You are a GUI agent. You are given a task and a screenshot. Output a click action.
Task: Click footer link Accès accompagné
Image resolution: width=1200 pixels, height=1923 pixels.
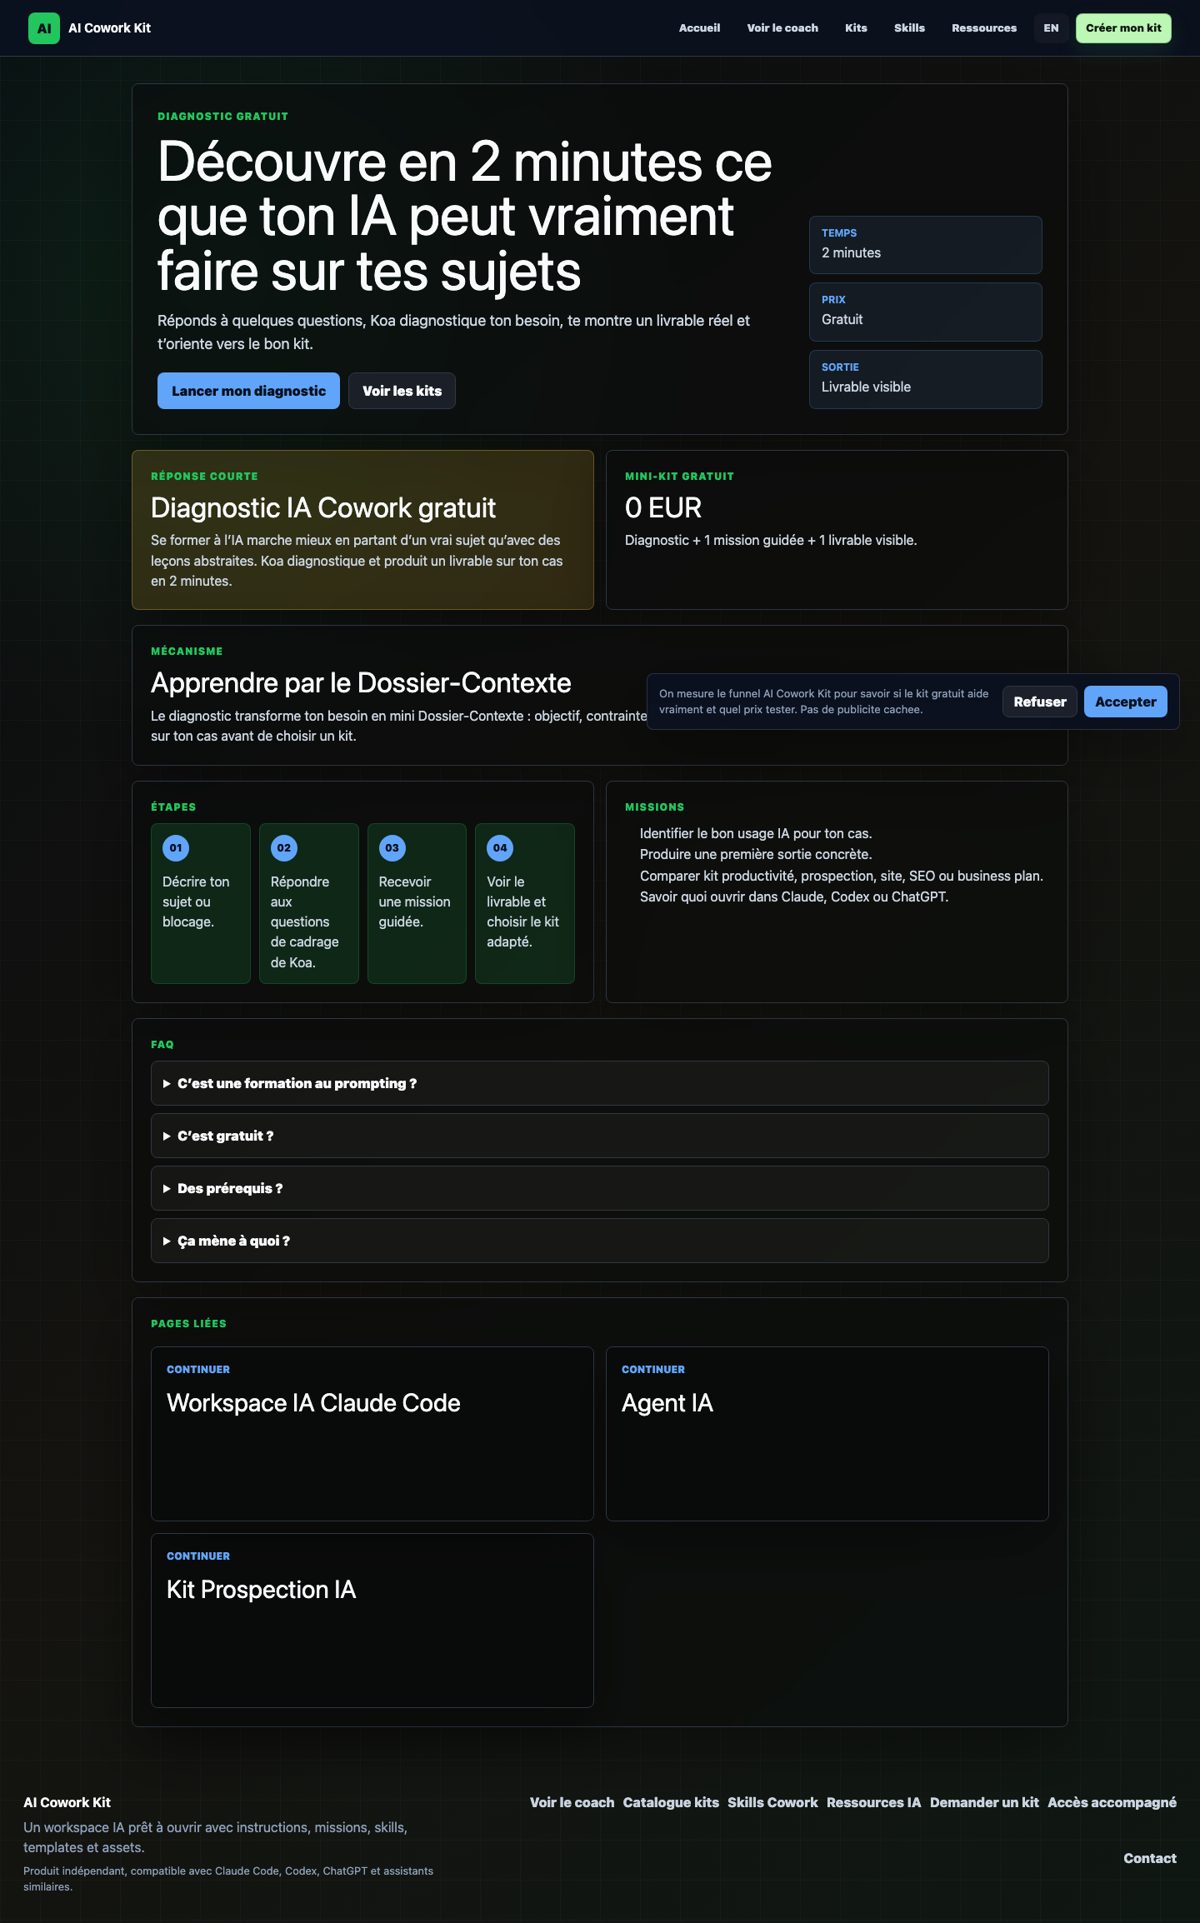[x=1112, y=1802]
